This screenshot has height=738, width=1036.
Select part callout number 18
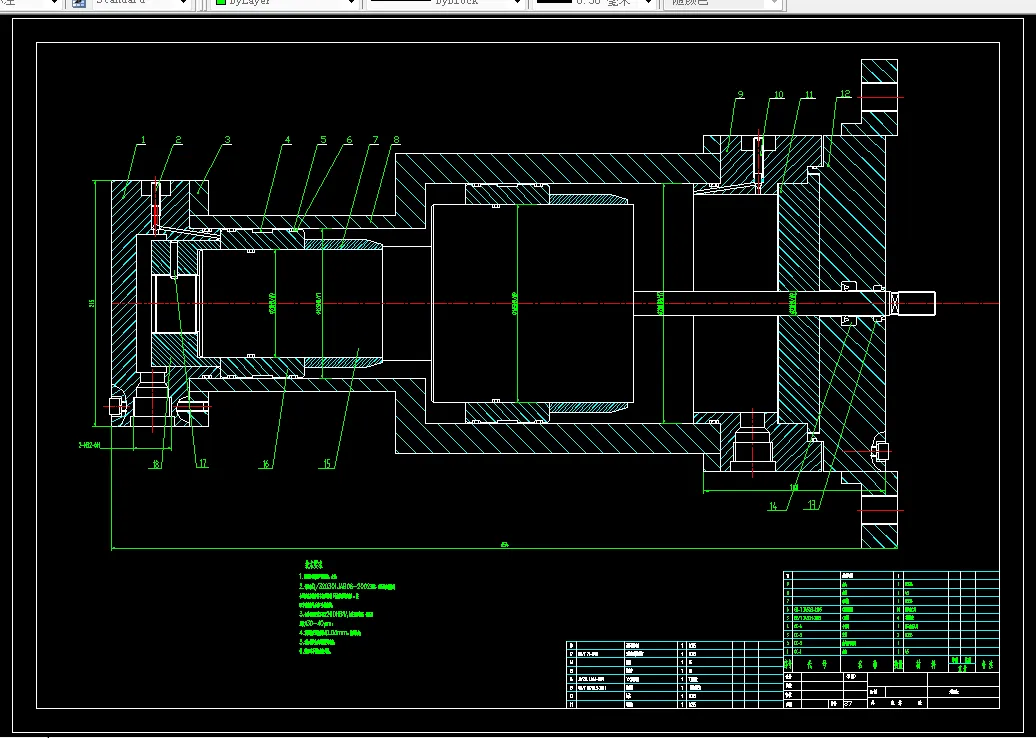[156, 464]
